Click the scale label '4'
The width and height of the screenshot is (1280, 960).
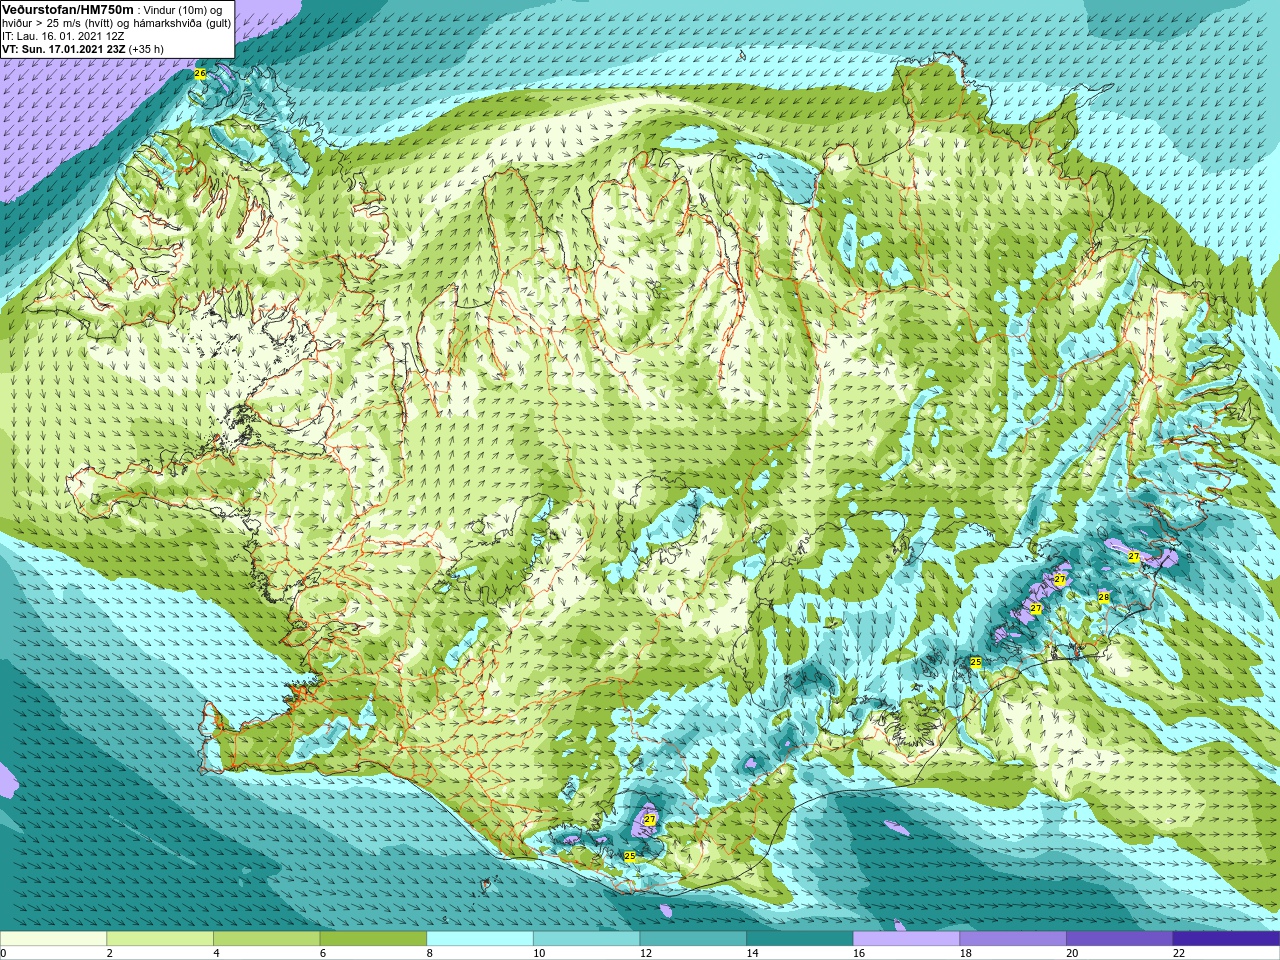point(216,953)
